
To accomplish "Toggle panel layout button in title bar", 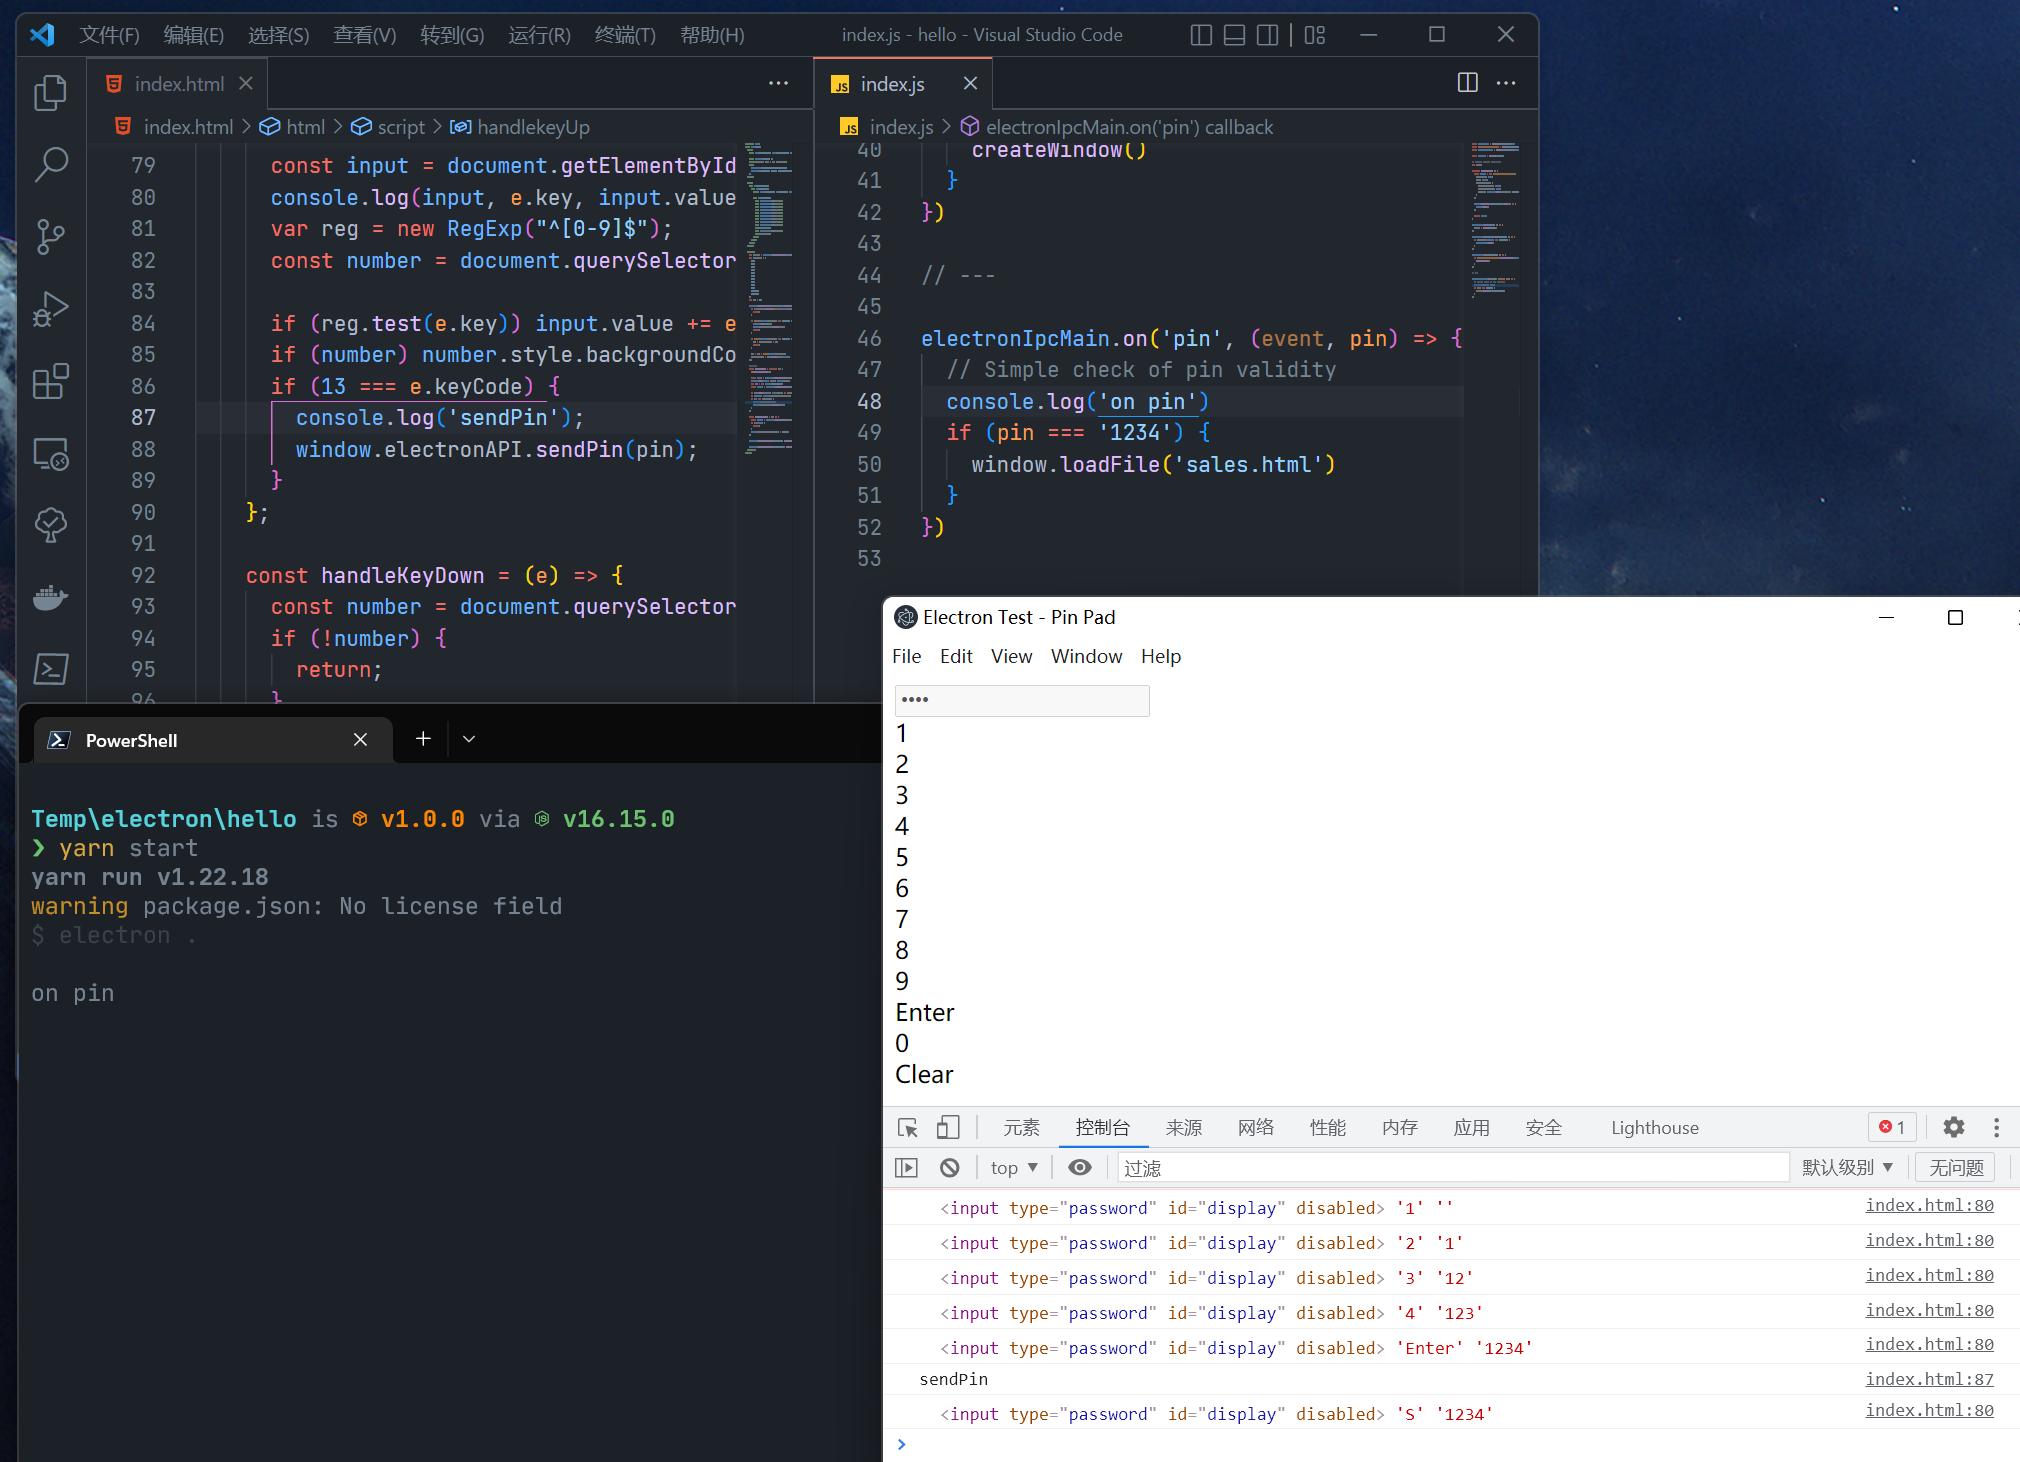I will pyautogui.click(x=1234, y=35).
